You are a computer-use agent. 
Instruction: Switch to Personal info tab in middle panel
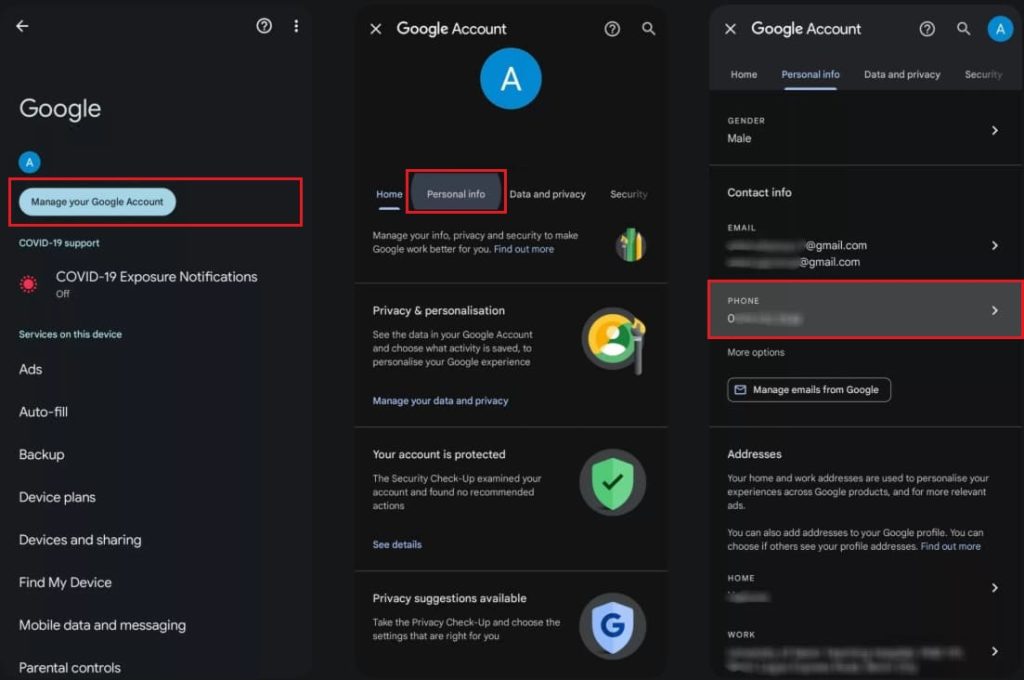tap(456, 194)
